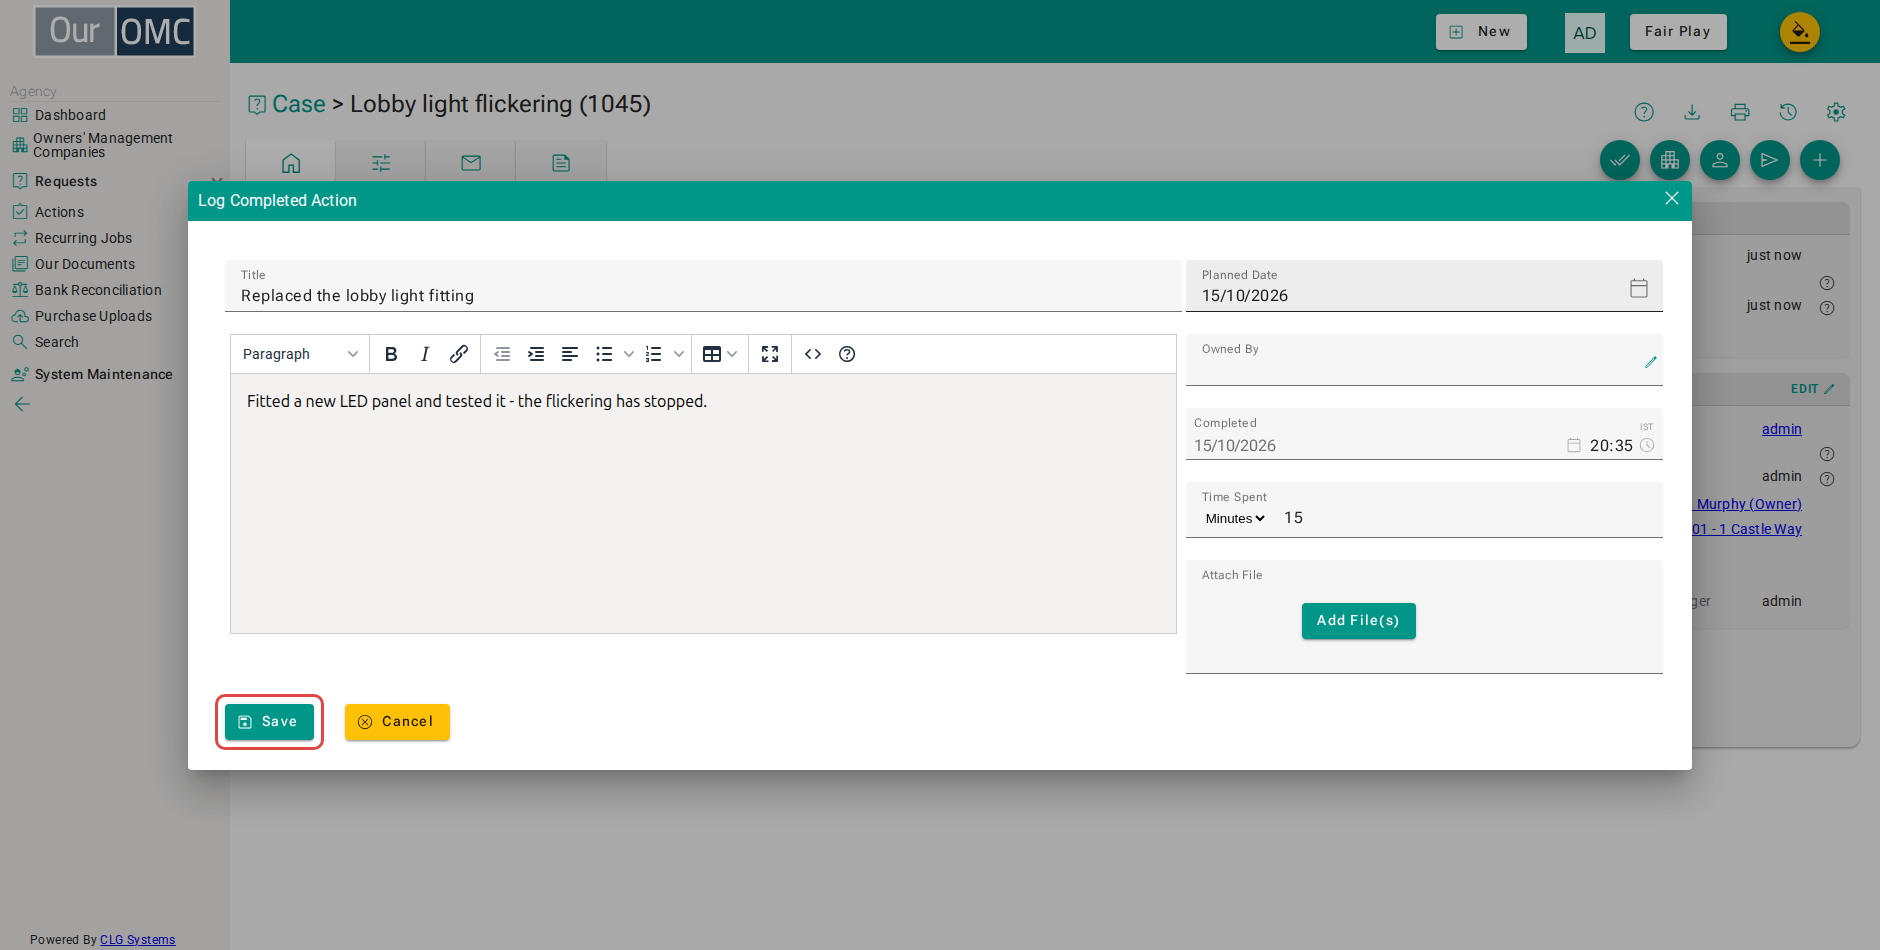Open the editor help icon
Viewport: 1880px width, 950px height.
[x=847, y=354]
